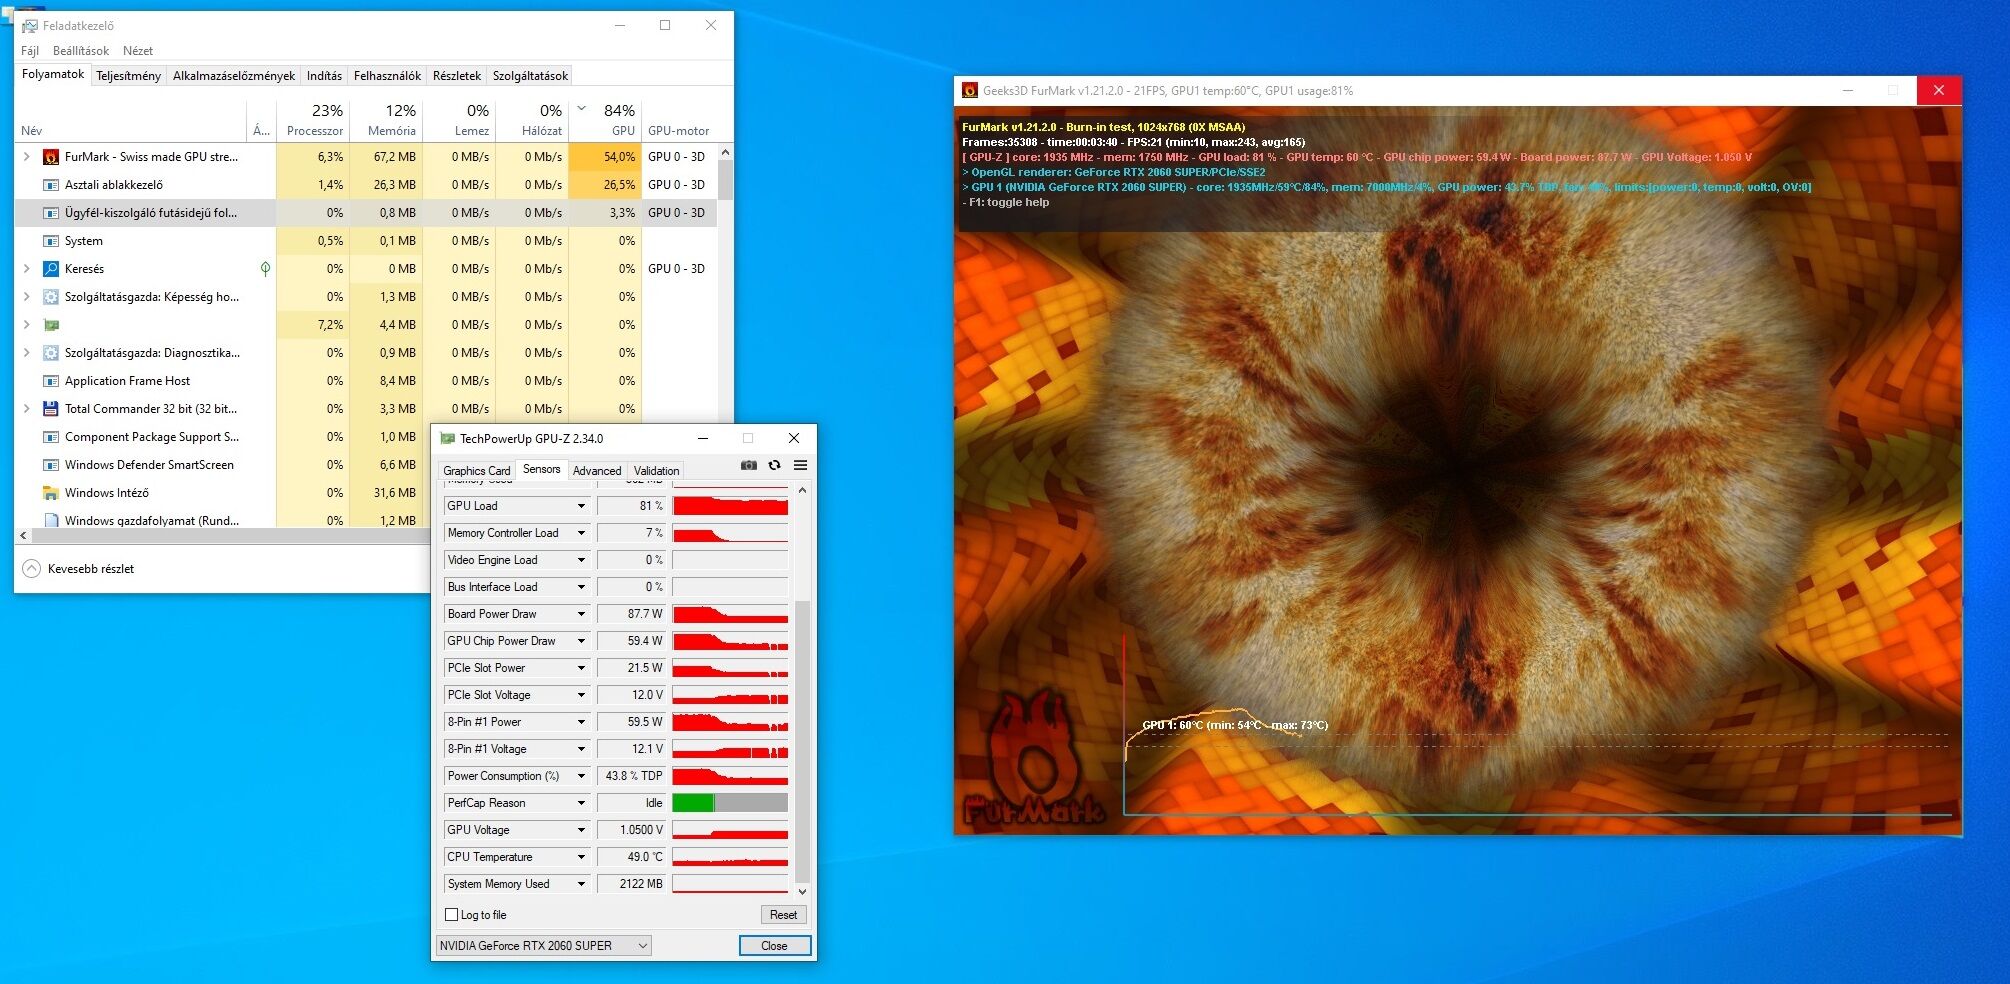Click the Keresés search process icon
Viewport: 2010px width, 984px height.
click(51, 269)
